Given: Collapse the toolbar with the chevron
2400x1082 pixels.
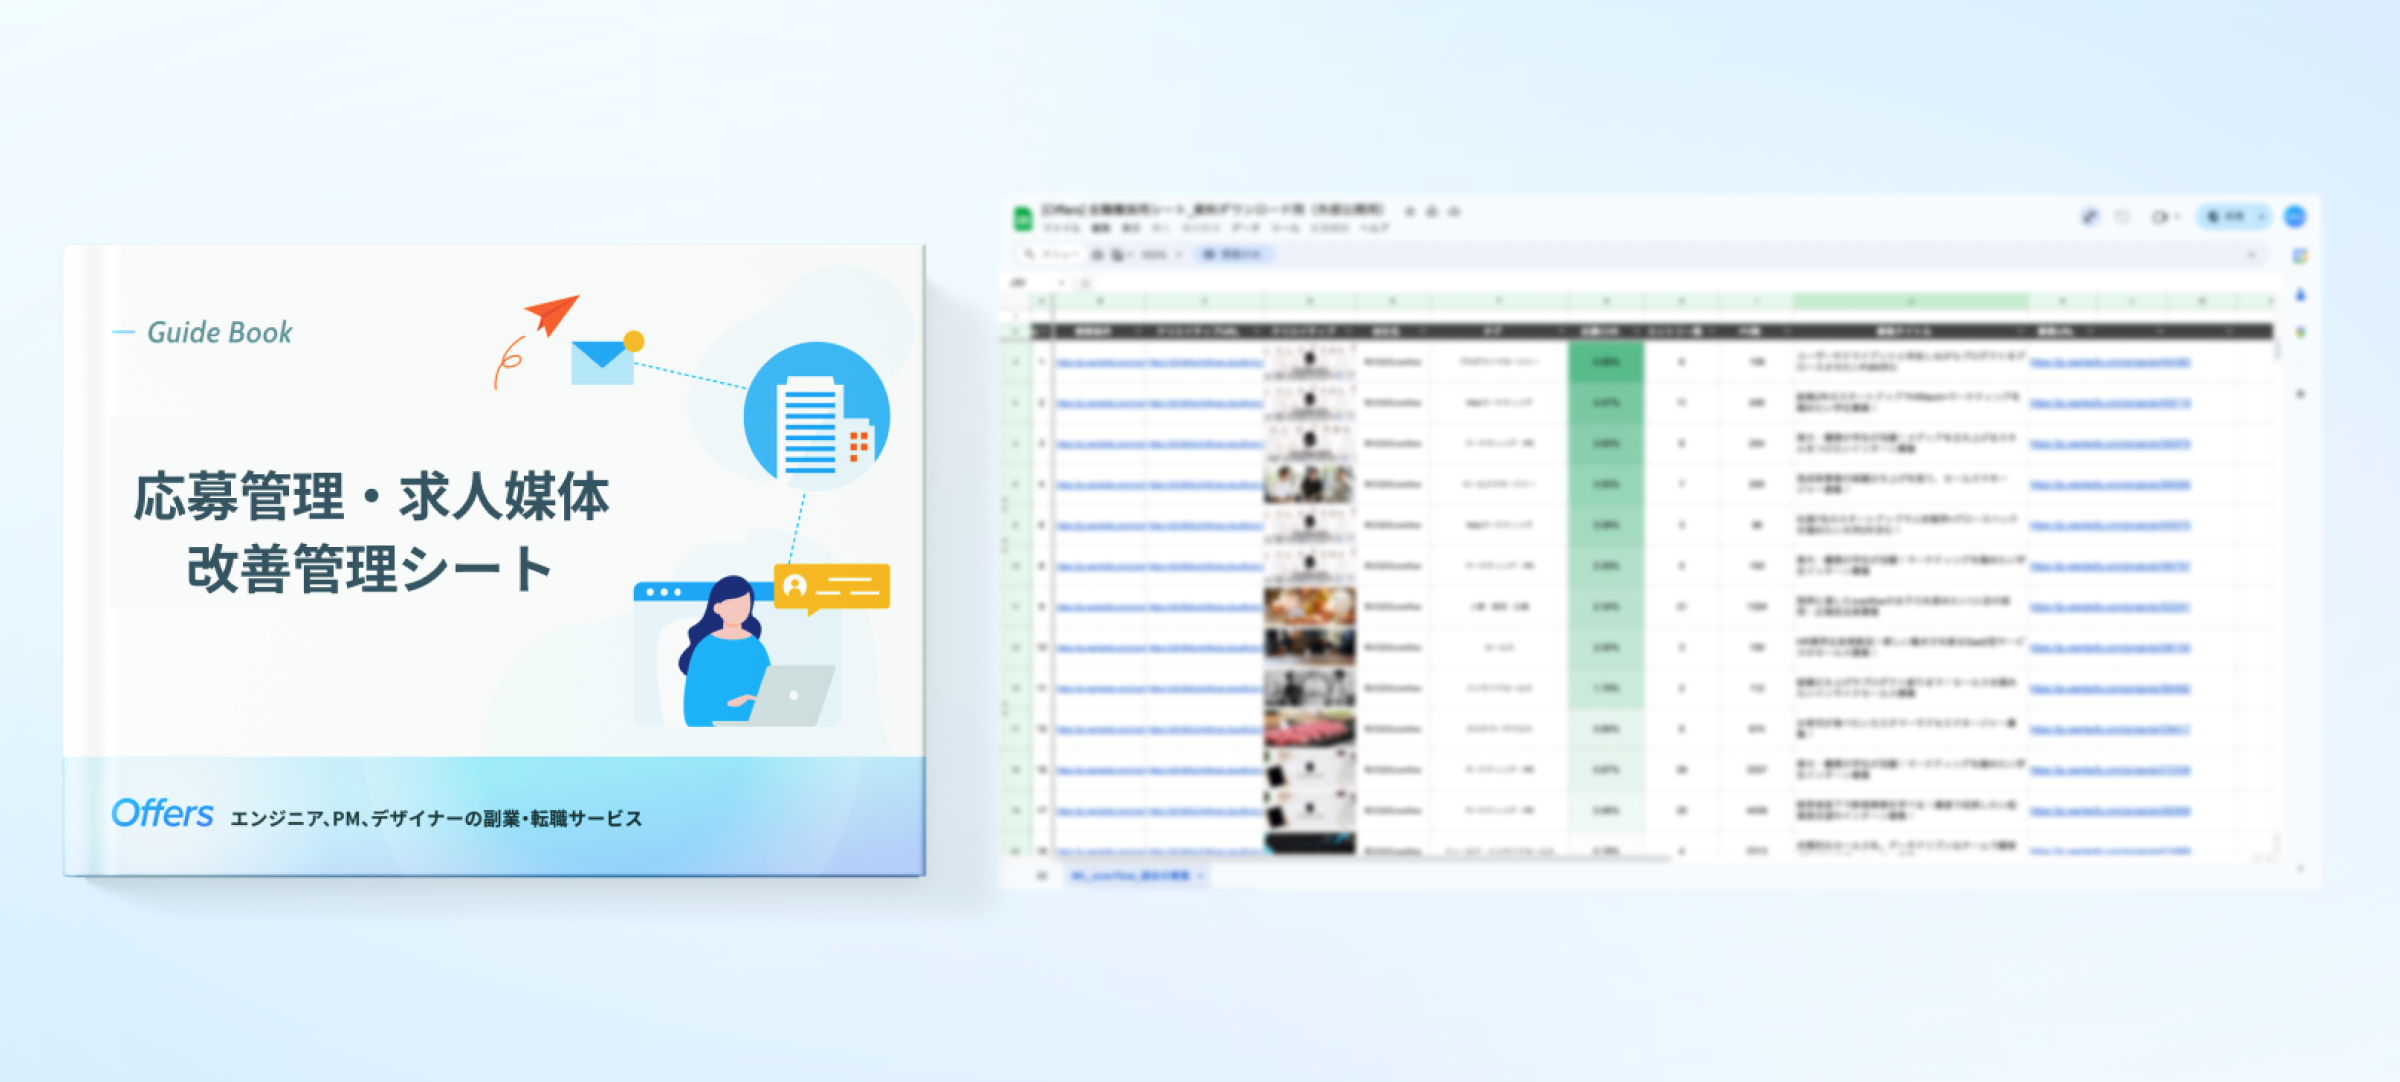Looking at the screenshot, I should [x=2252, y=255].
